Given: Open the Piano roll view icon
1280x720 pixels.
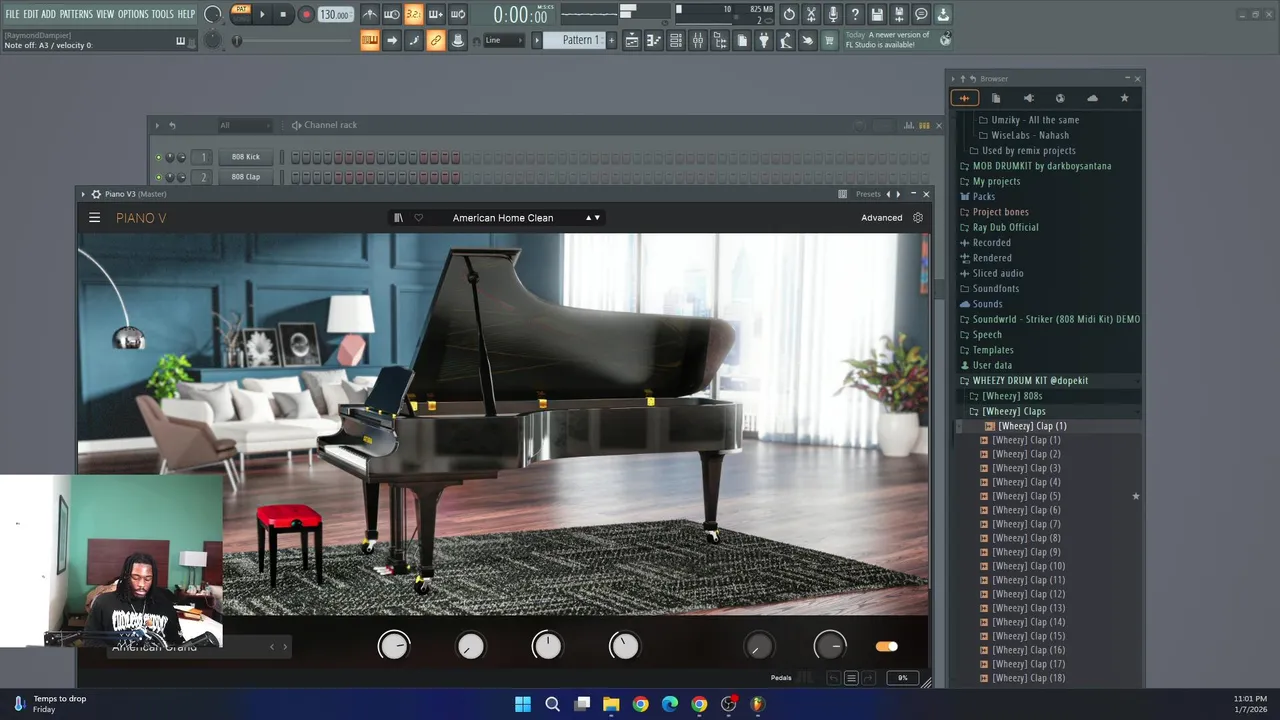Looking at the screenshot, I should (654, 40).
